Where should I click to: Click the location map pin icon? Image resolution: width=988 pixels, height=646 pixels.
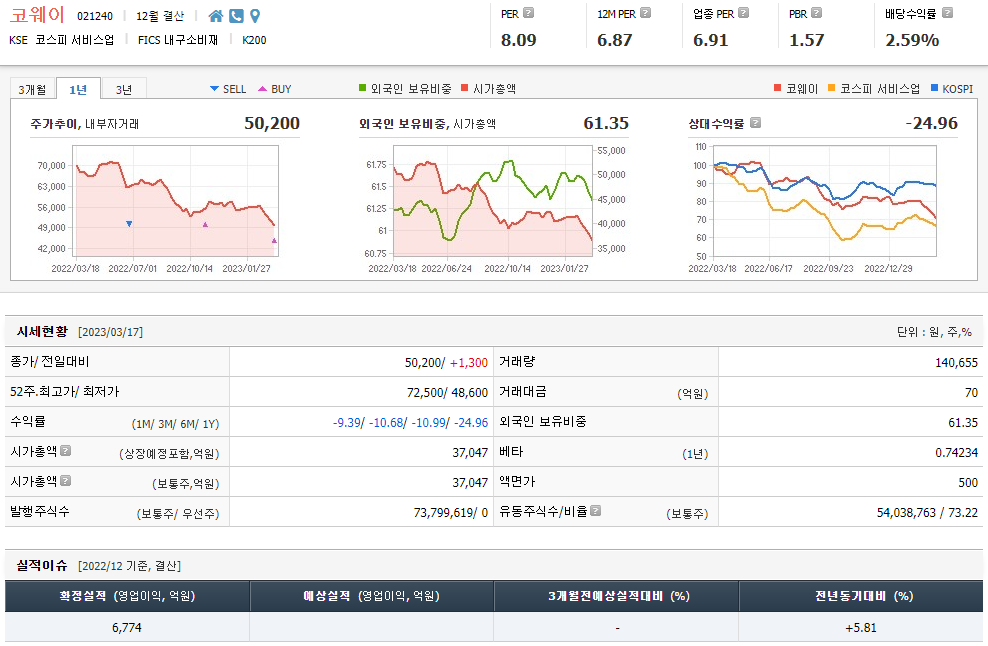[255, 16]
